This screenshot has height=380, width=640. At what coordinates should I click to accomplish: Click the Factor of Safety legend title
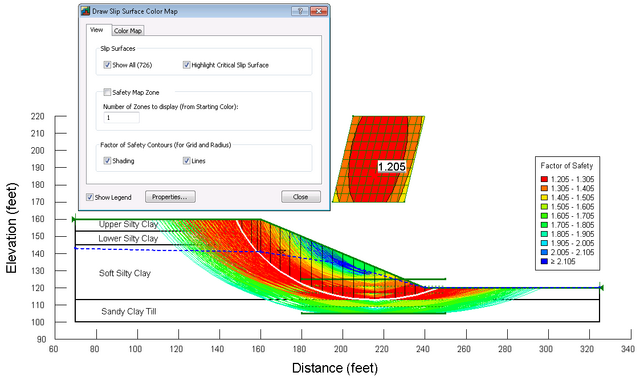tap(567, 166)
